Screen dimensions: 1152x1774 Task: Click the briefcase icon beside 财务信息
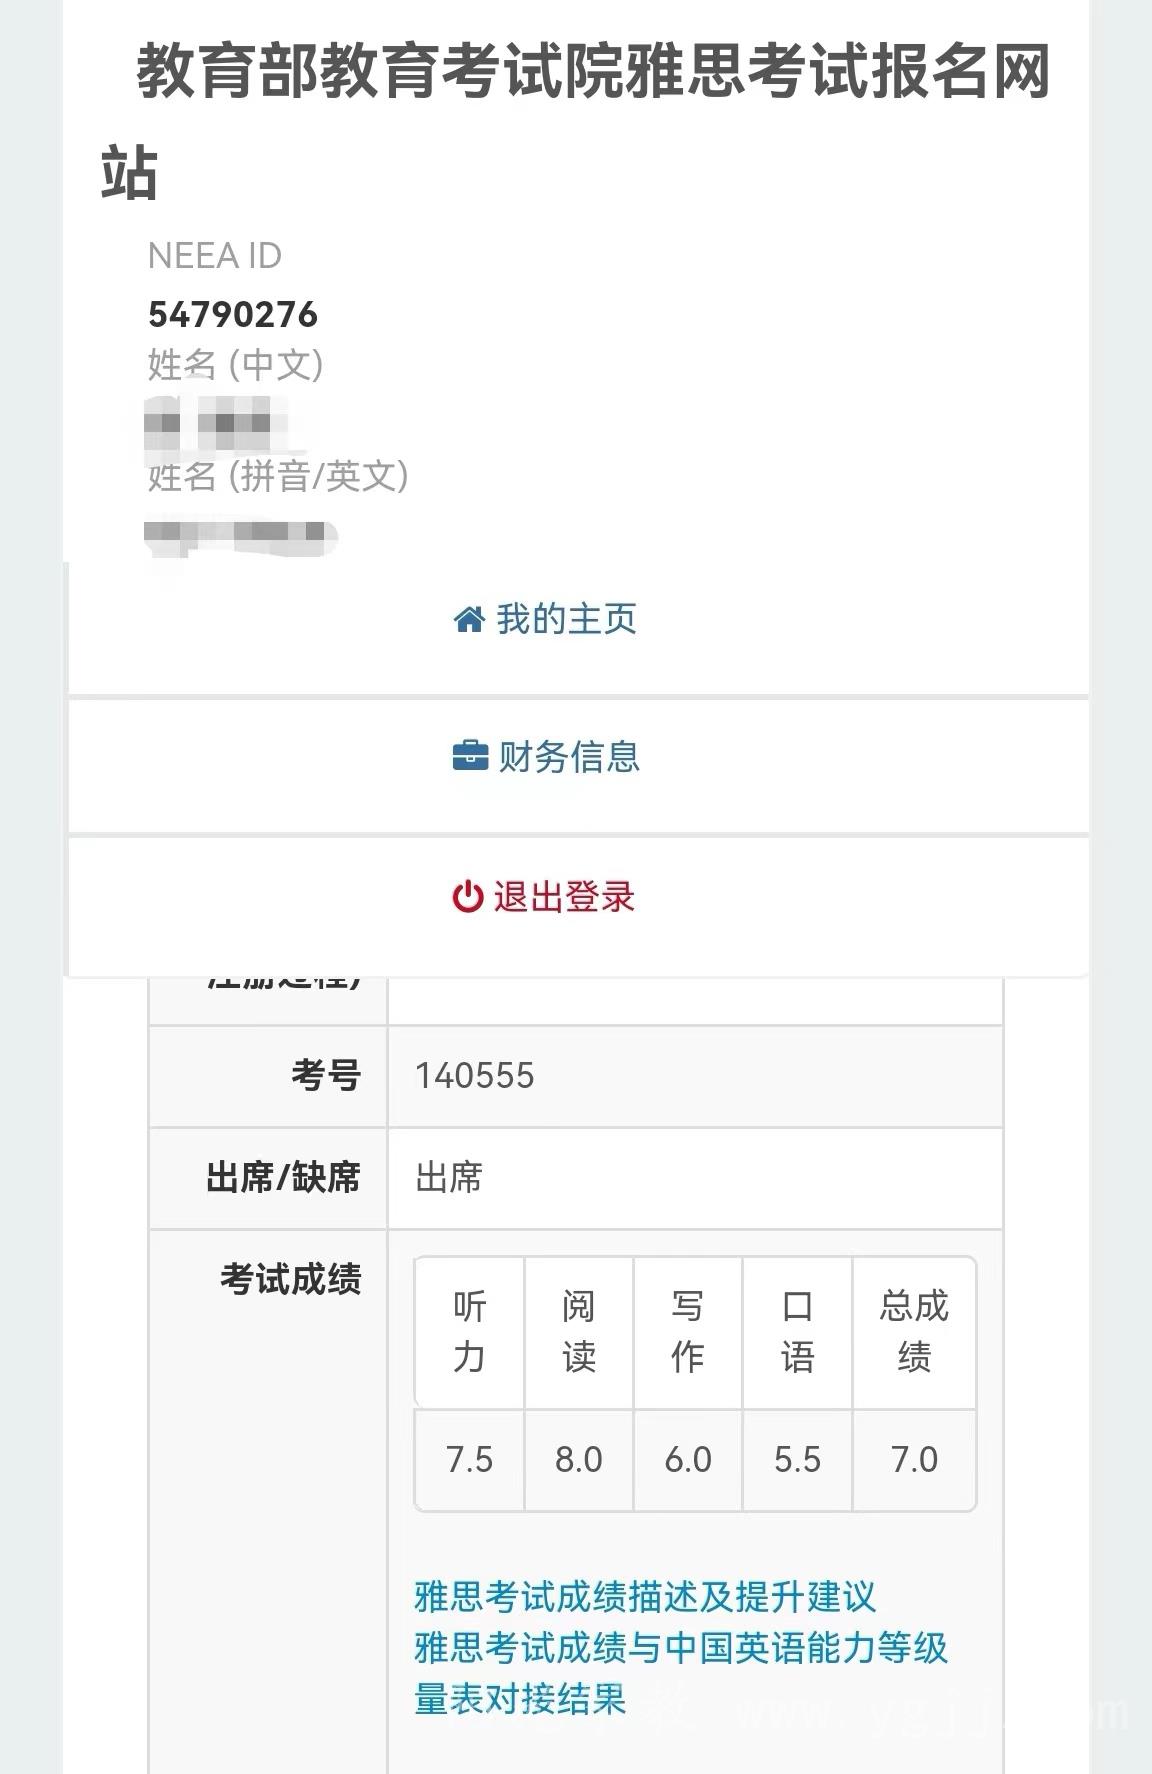(470, 757)
